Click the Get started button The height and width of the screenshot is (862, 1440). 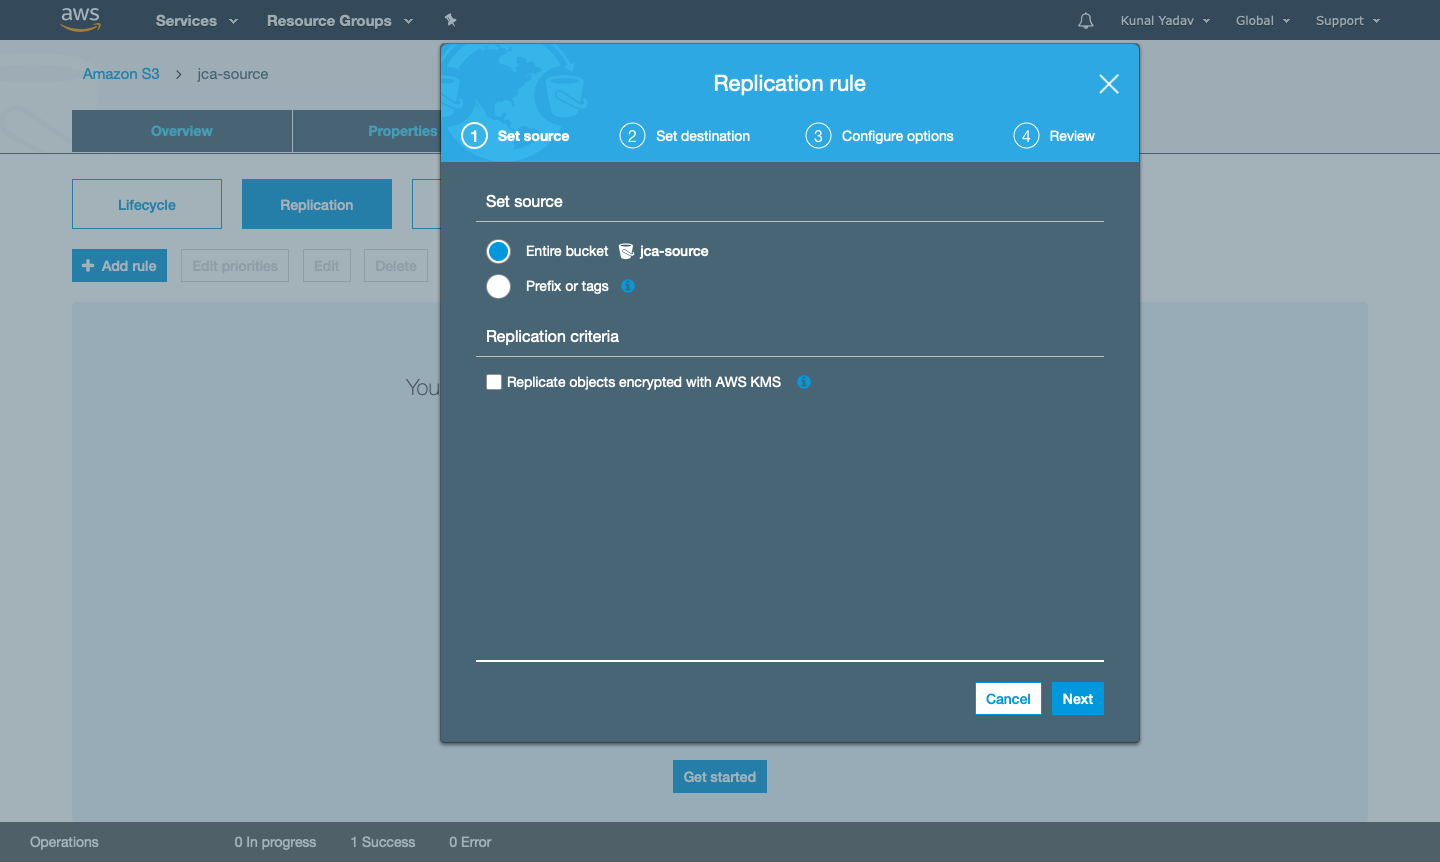tap(720, 777)
